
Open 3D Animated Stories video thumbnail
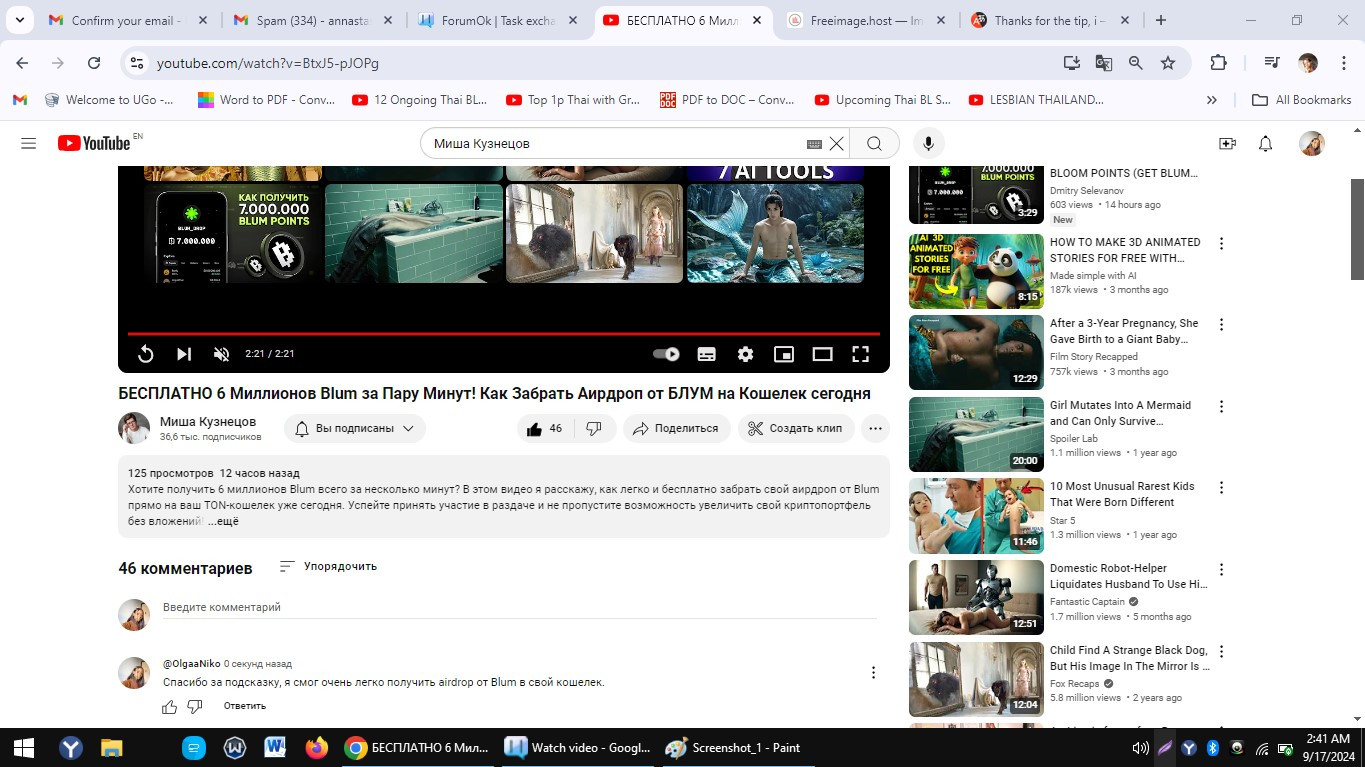pyautogui.click(x=976, y=271)
